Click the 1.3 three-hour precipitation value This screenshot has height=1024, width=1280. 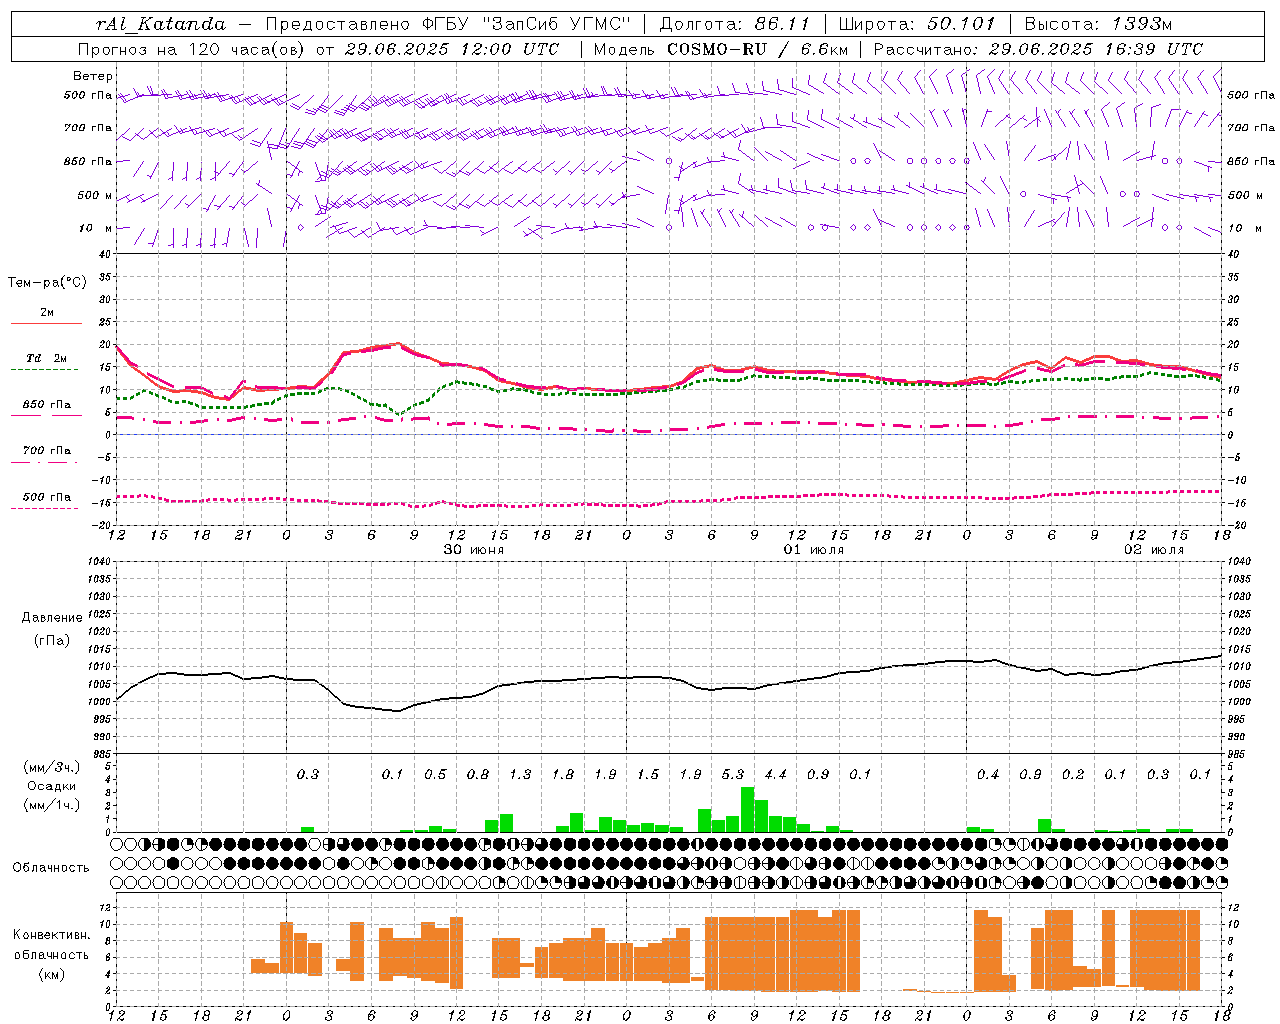[x=520, y=774]
